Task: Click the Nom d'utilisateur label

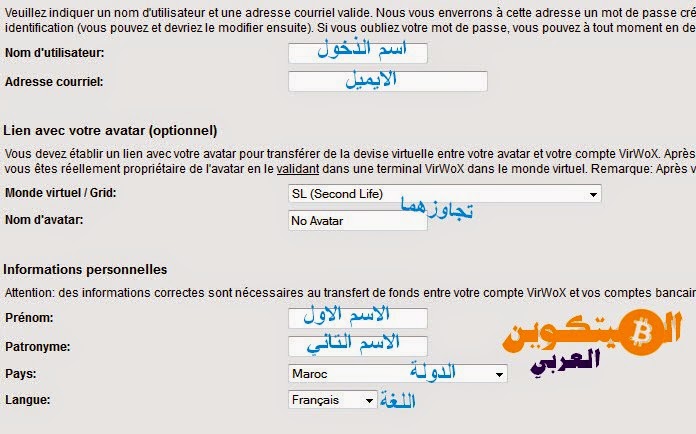Action: tap(55, 53)
